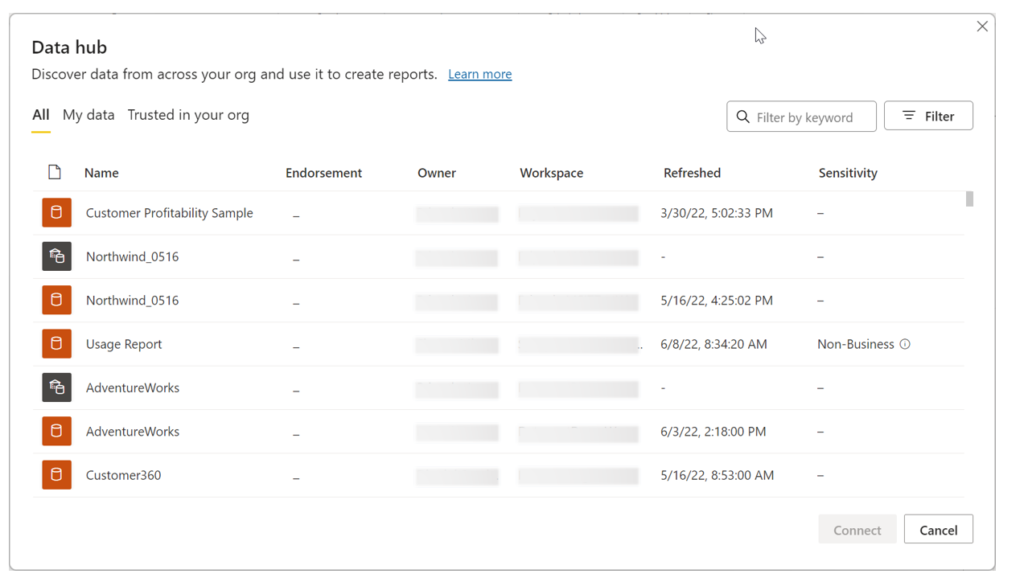
Task: Switch to the All tab
Action: 40,115
